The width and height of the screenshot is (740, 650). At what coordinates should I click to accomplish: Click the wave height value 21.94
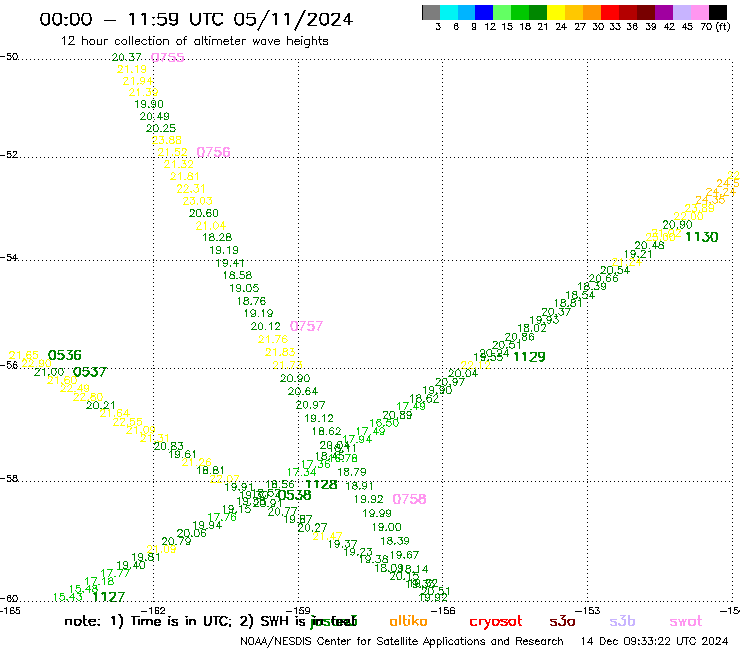(x=138, y=81)
